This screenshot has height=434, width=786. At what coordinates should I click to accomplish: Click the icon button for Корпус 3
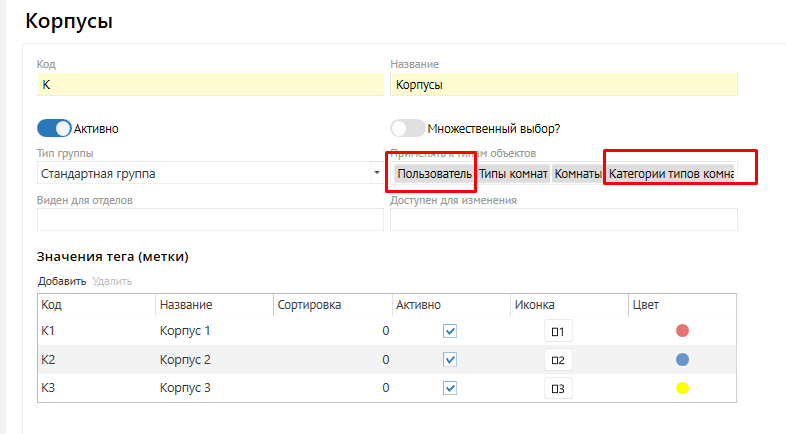click(x=558, y=389)
